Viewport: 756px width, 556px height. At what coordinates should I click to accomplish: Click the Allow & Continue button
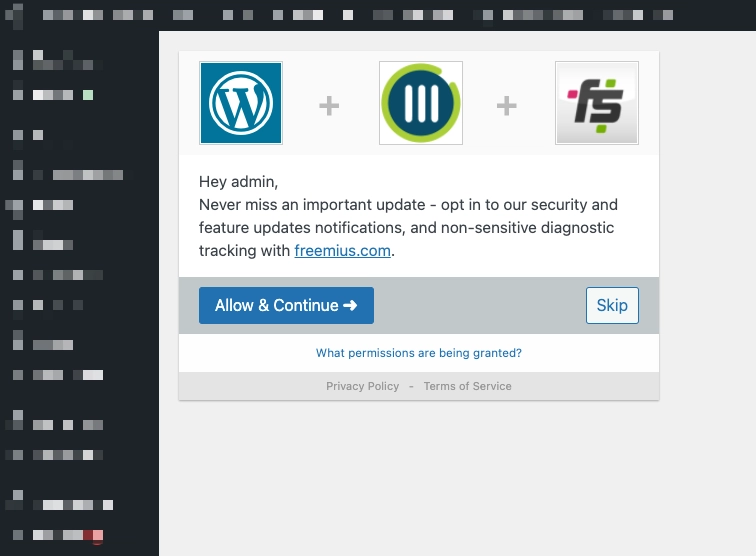(286, 305)
